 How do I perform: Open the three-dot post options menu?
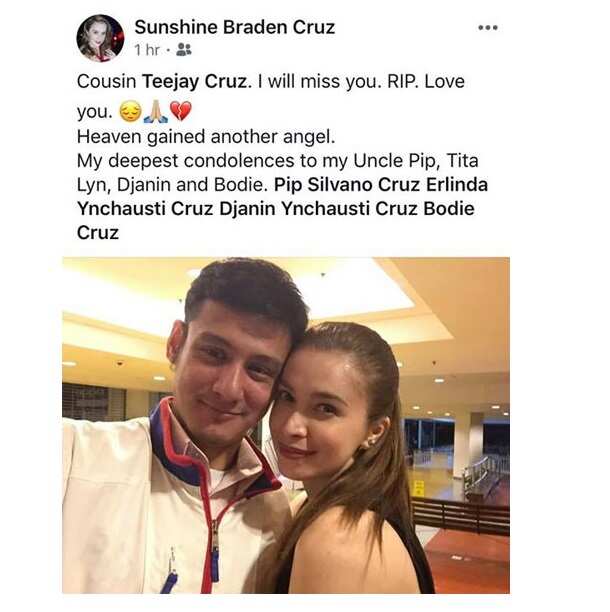488,28
